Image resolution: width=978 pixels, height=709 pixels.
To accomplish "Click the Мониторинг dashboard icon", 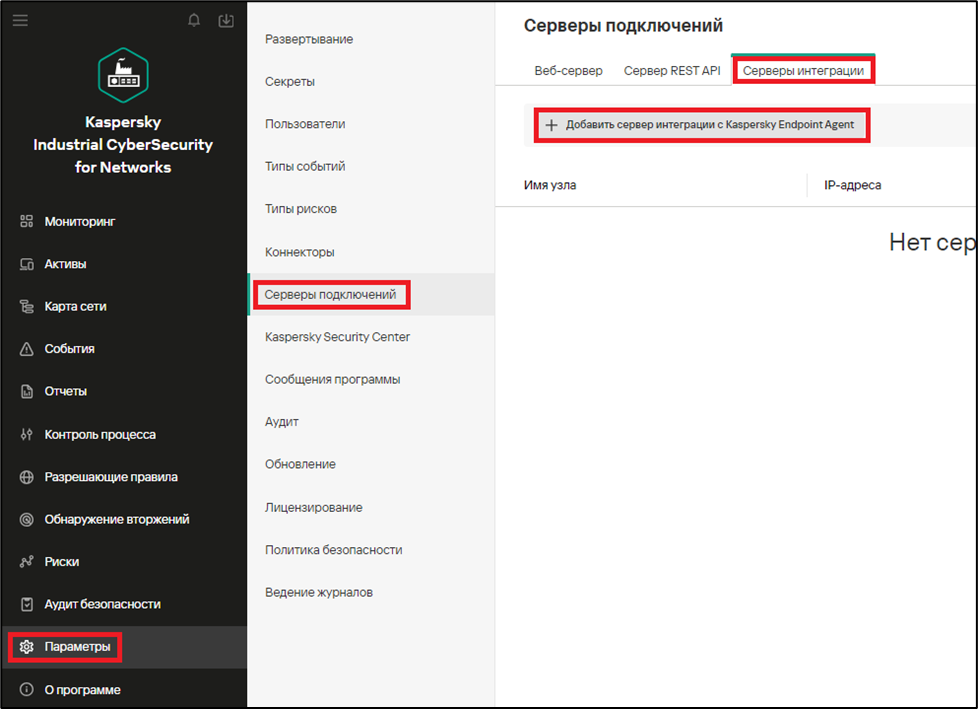I will pyautogui.click(x=26, y=221).
